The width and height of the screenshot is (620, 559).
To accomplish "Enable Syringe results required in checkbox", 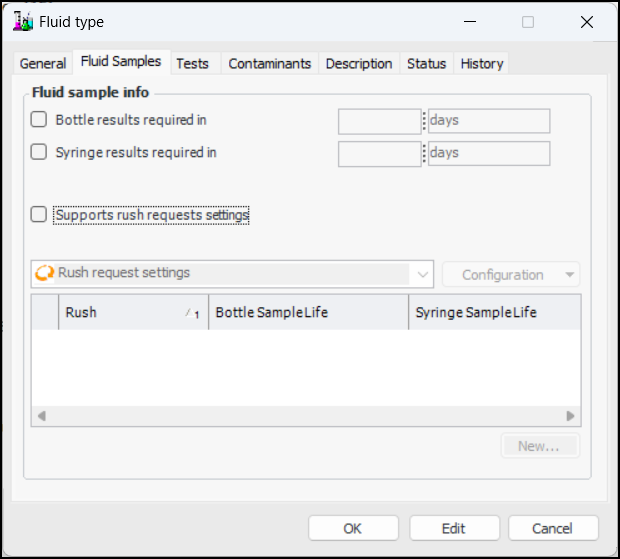I will (39, 153).
